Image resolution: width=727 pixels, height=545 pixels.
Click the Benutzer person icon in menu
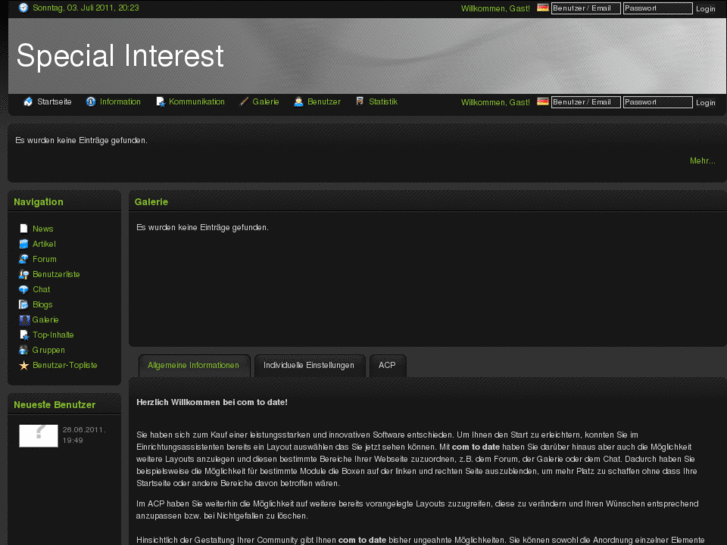point(299,102)
